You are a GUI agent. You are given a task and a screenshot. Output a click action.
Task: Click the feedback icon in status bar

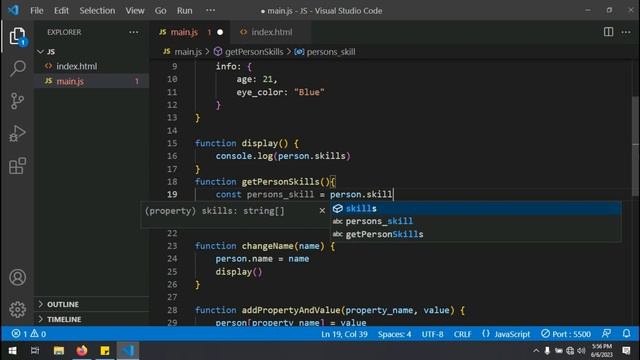click(607, 333)
